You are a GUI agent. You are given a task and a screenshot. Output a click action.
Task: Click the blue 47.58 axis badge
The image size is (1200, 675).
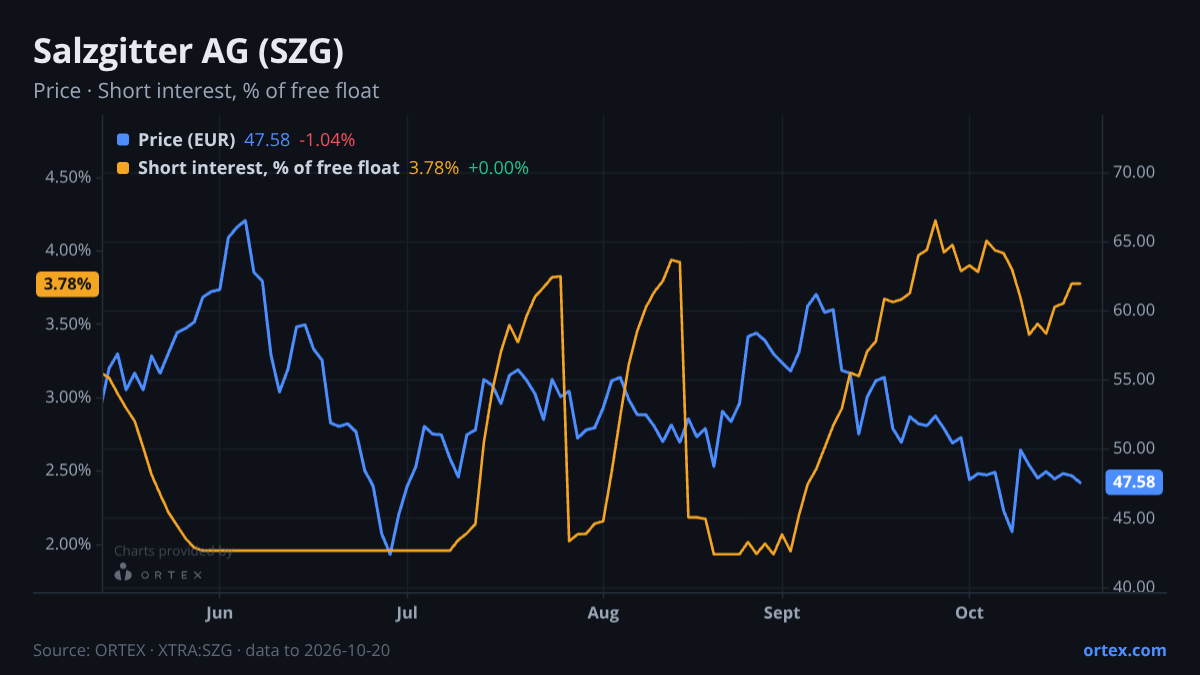pos(1134,483)
